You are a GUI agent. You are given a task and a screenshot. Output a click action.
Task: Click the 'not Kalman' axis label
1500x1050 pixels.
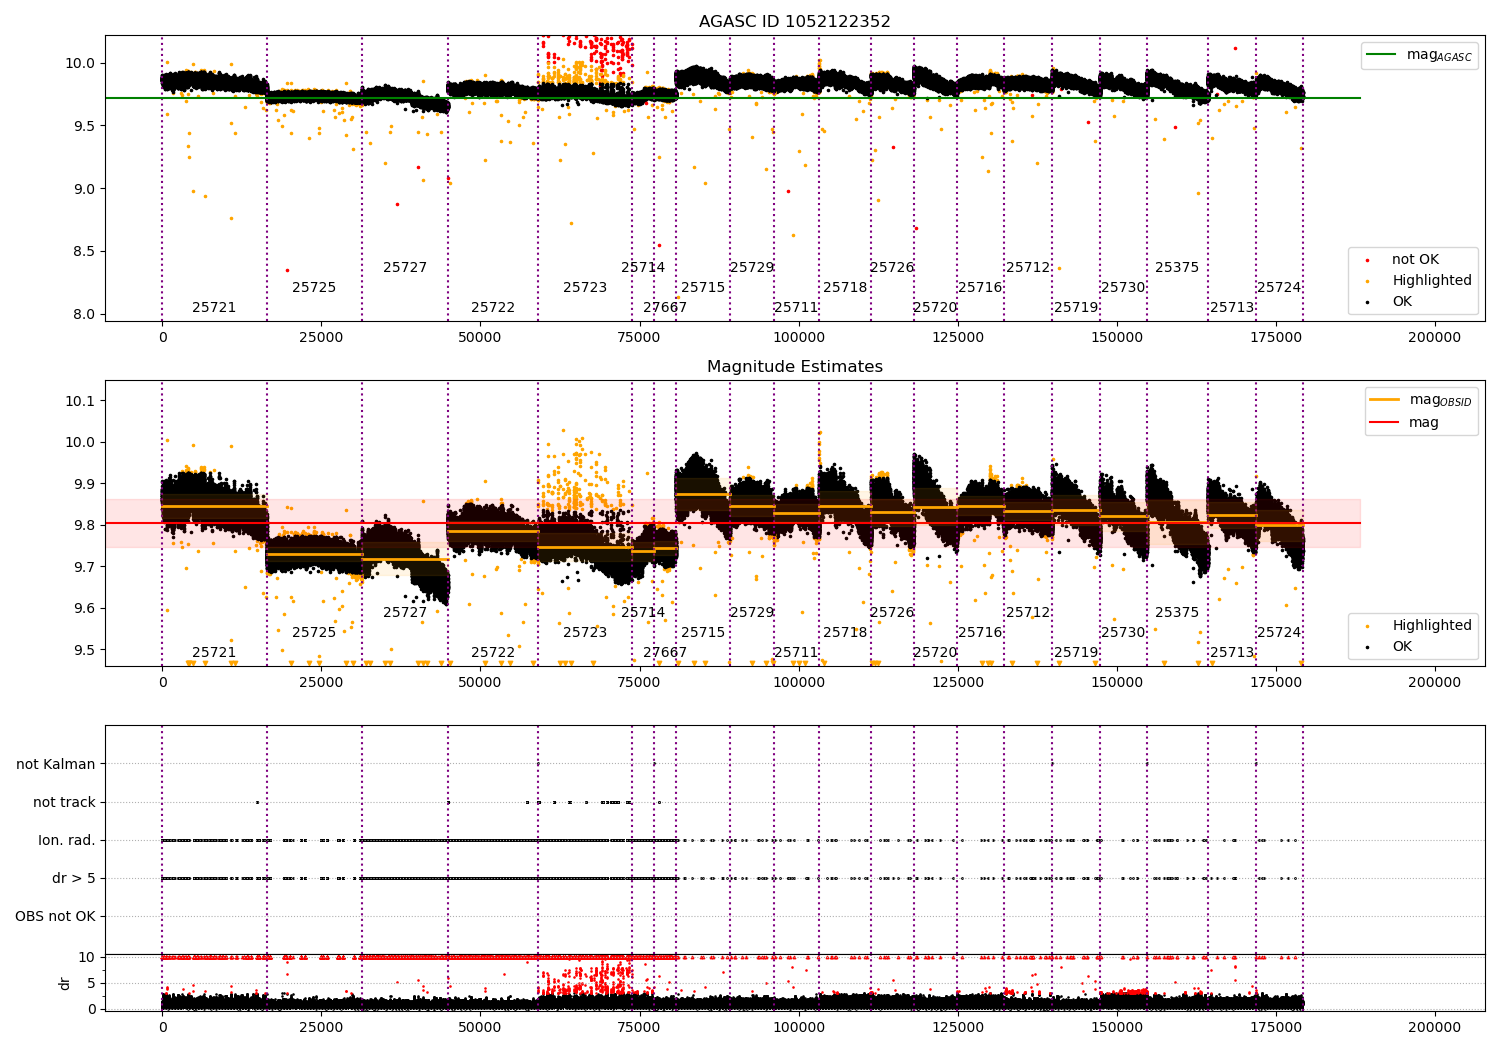point(56,764)
